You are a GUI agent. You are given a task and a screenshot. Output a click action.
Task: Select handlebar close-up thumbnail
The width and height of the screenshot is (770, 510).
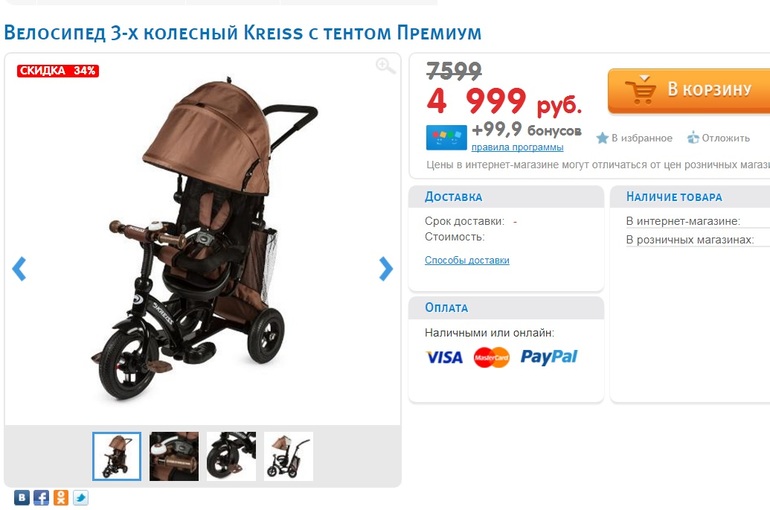174,456
